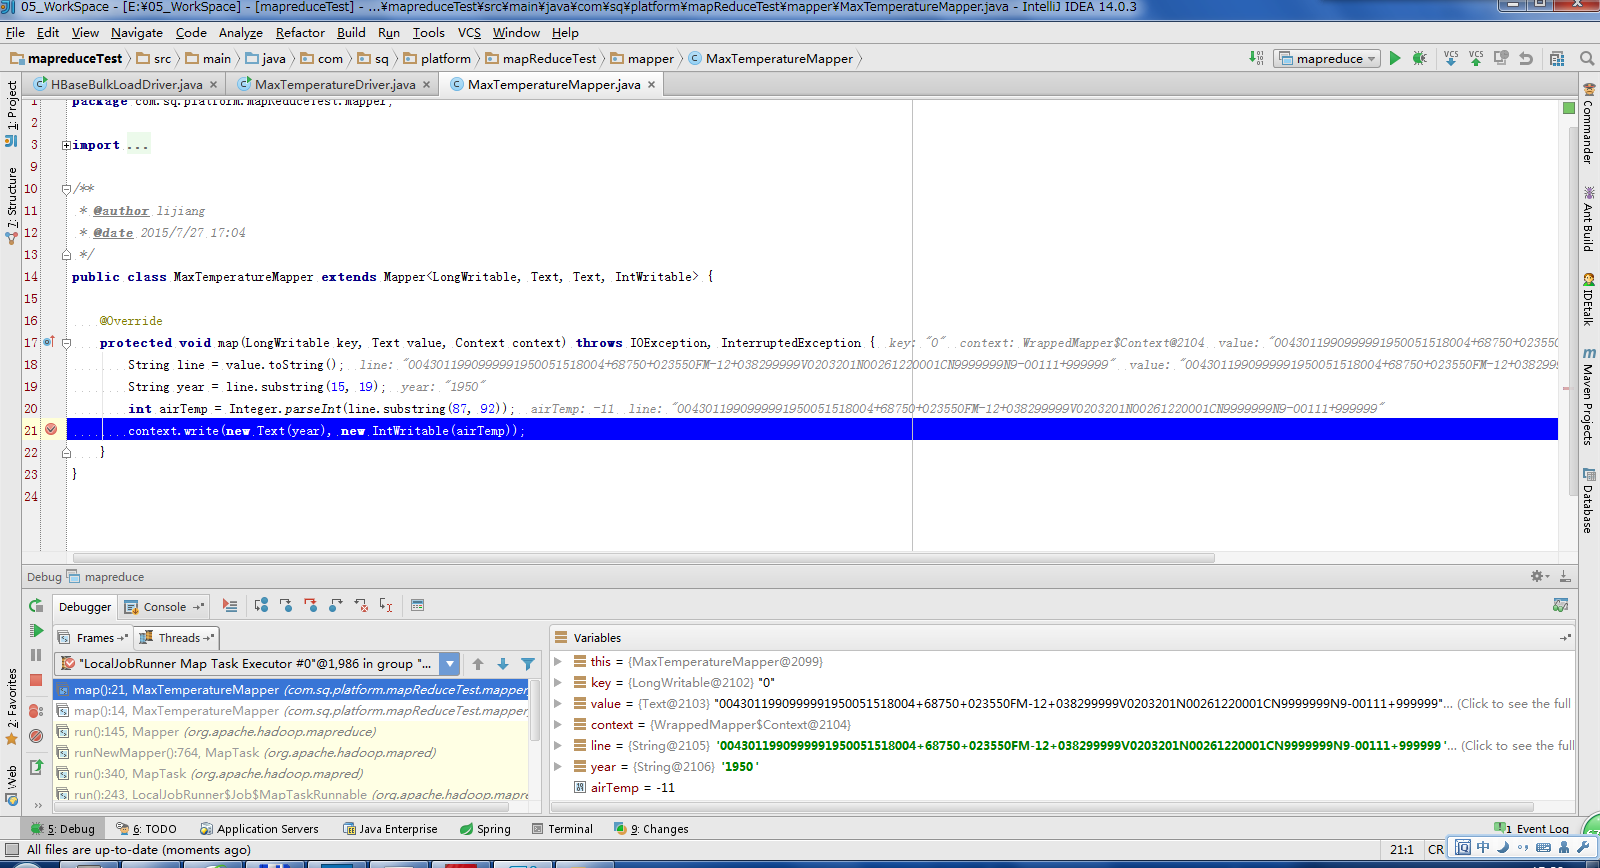Click the green inspection status square
The width and height of the screenshot is (1600, 868).
(x=1569, y=107)
